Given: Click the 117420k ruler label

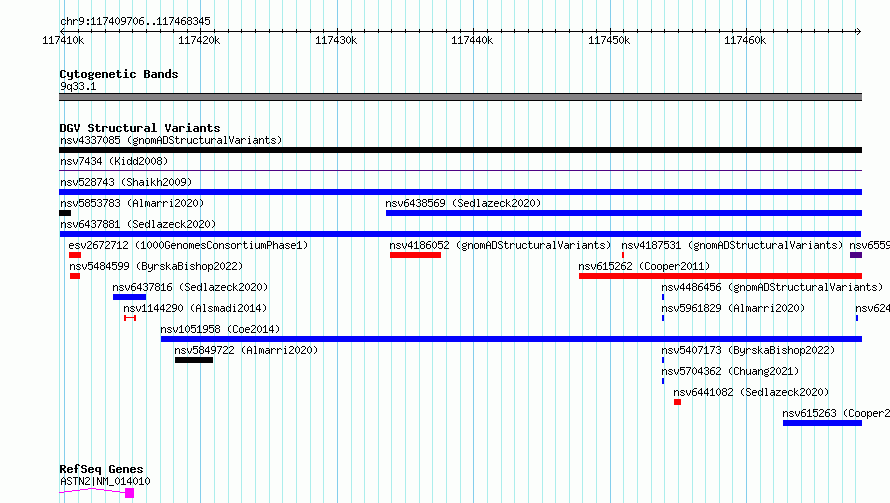Looking at the screenshot, I should [x=199, y=40].
